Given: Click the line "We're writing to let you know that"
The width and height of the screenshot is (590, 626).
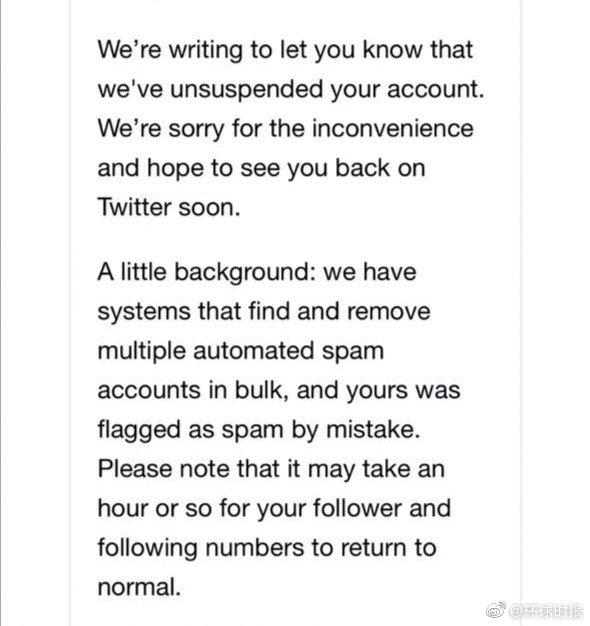Looking at the screenshot, I should 285,50.
